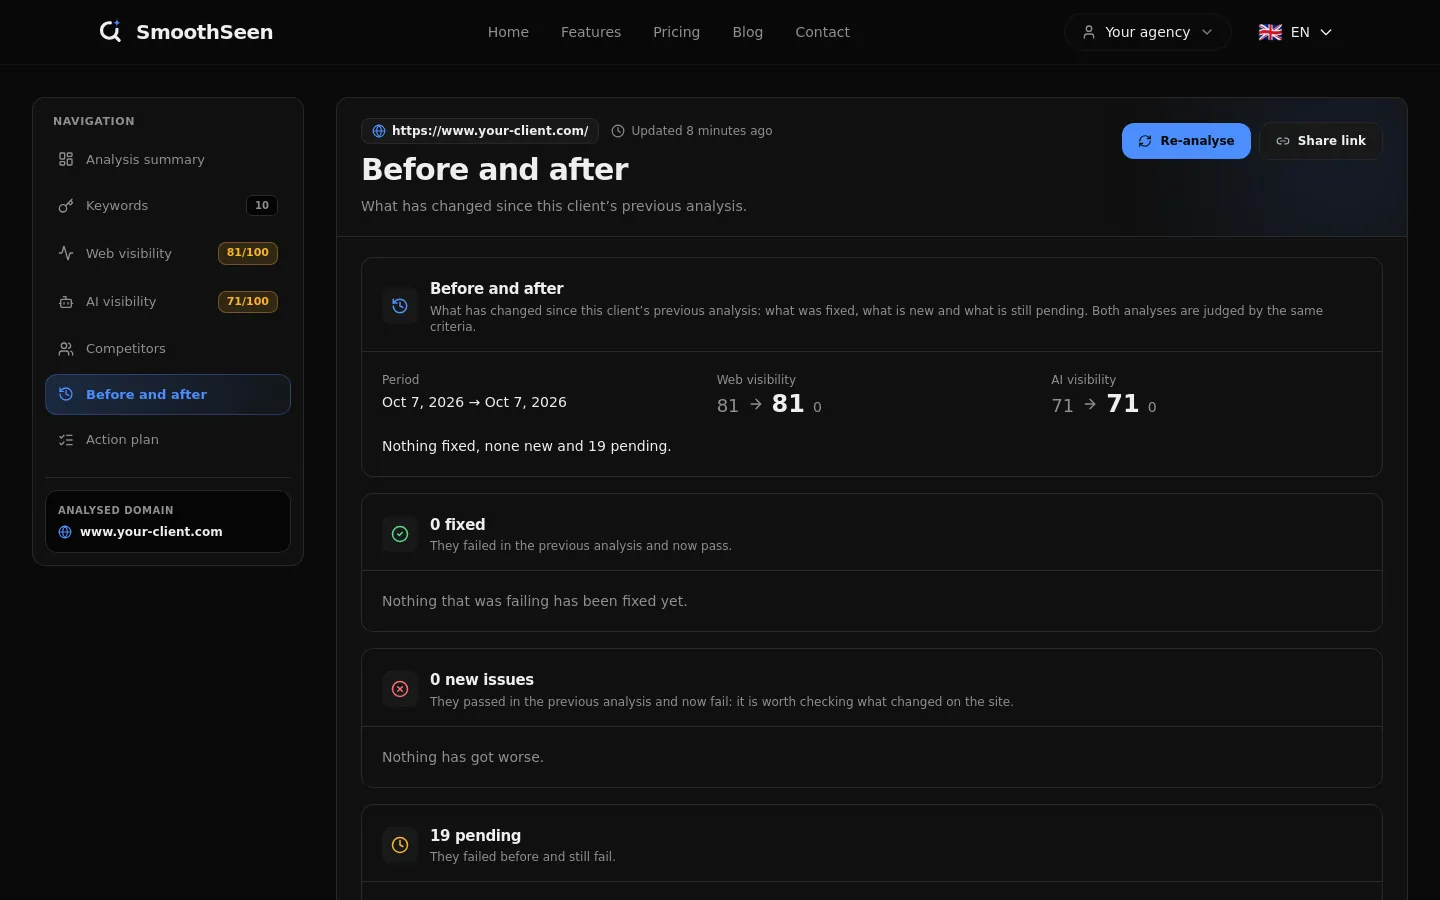Open AI visibility in the sidebar
This screenshot has height=900, width=1440.
pyautogui.click(x=168, y=302)
